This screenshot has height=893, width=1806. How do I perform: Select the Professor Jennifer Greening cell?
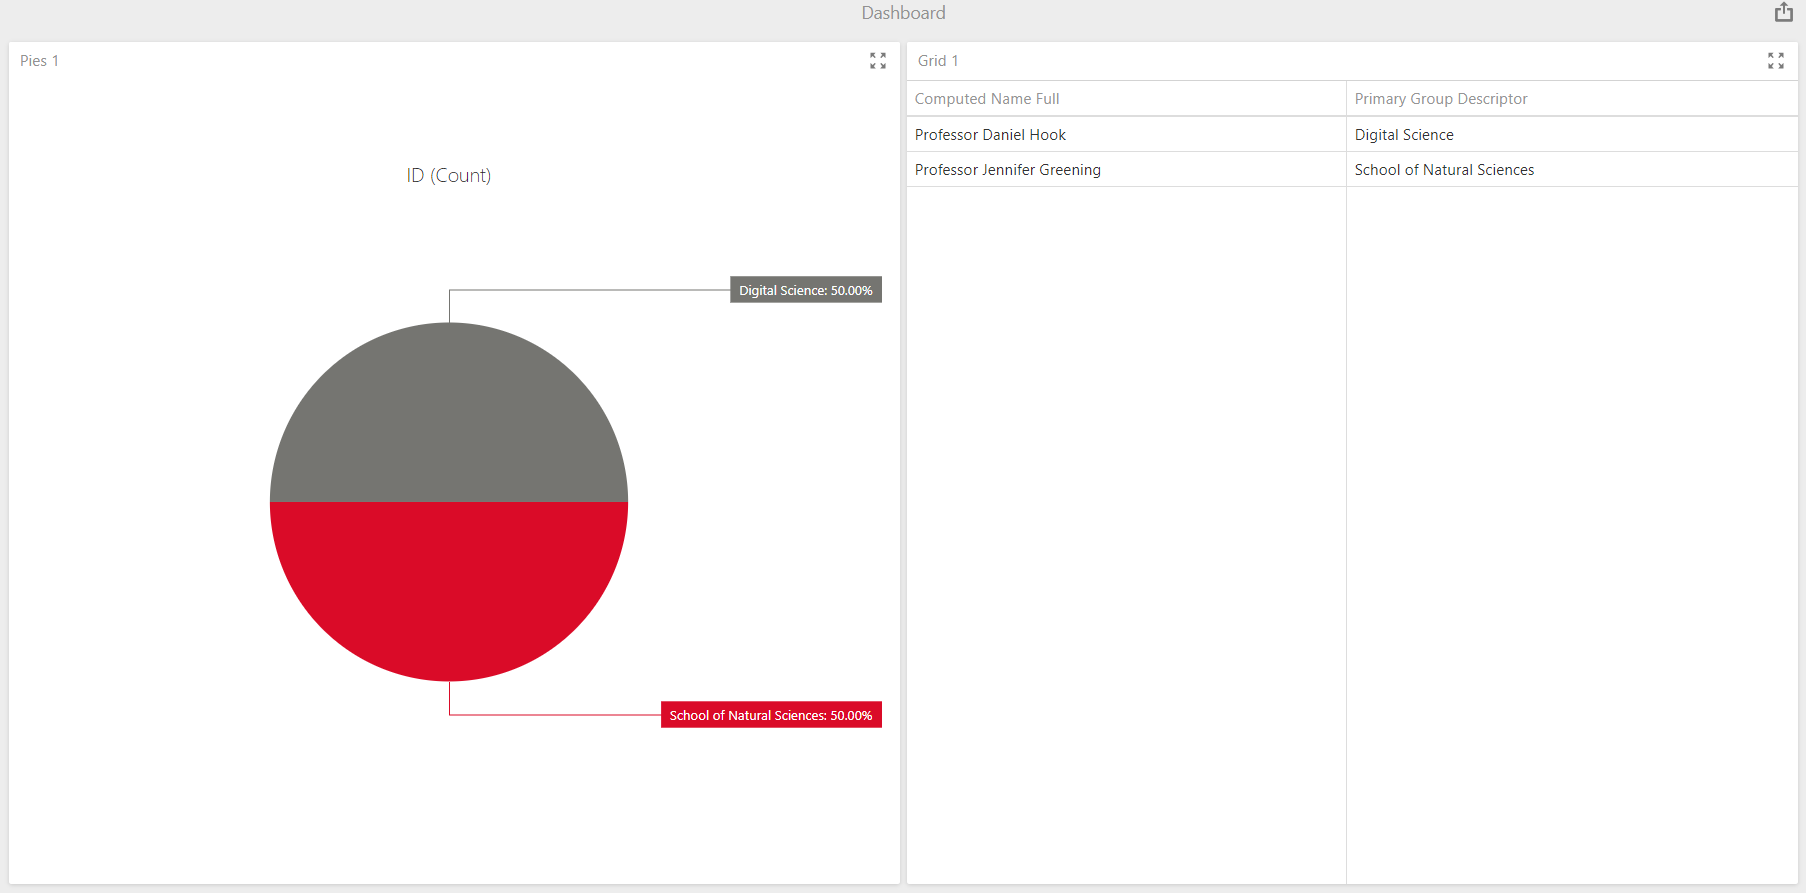[x=1007, y=170]
